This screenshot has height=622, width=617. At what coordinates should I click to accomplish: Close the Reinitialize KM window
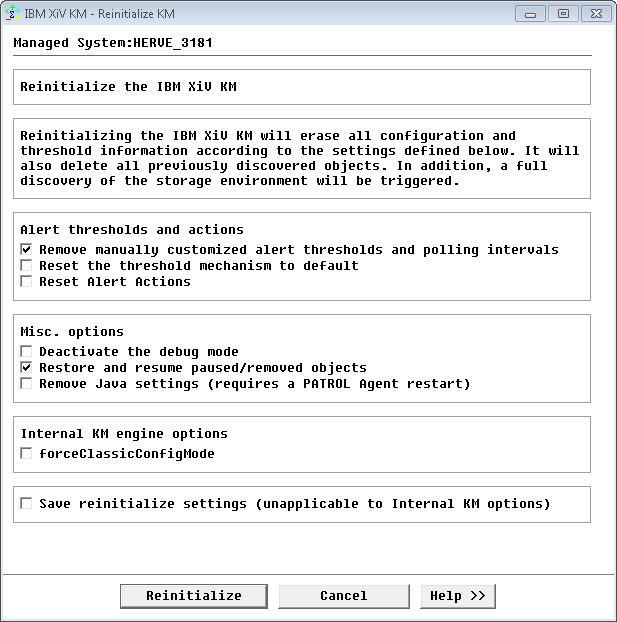[596, 14]
